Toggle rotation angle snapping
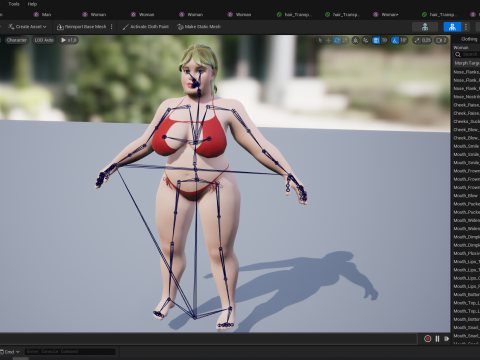This screenshot has width=480, height=360. tap(395, 40)
